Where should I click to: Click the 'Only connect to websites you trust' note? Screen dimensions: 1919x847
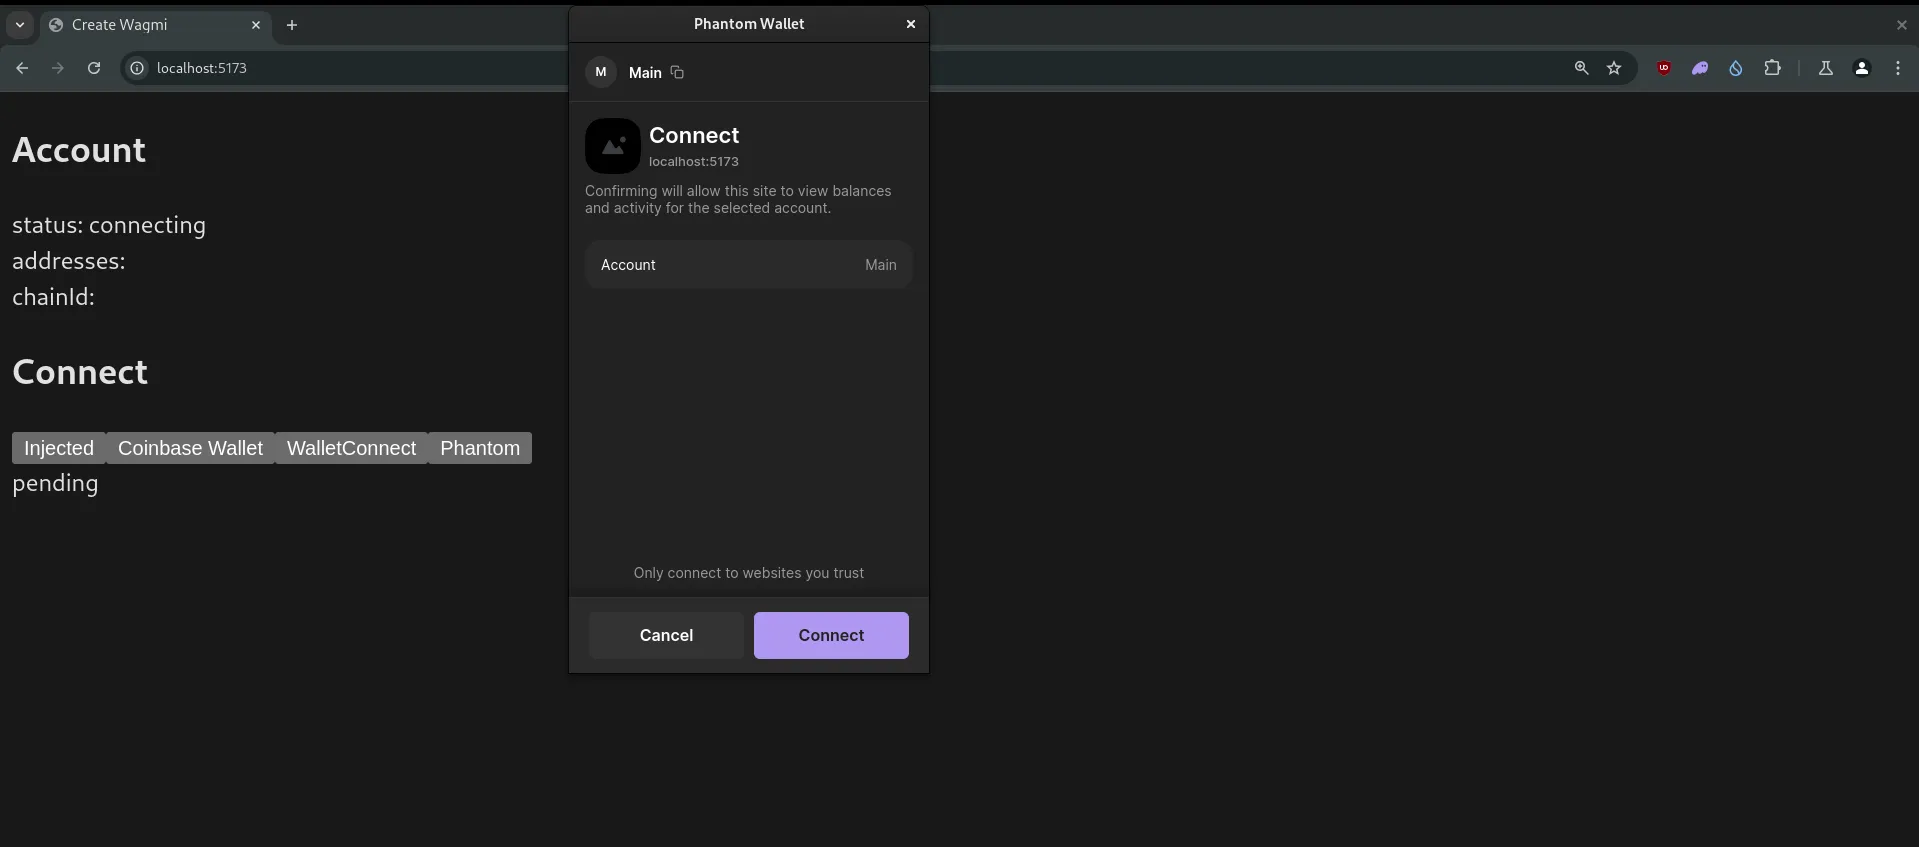(749, 573)
